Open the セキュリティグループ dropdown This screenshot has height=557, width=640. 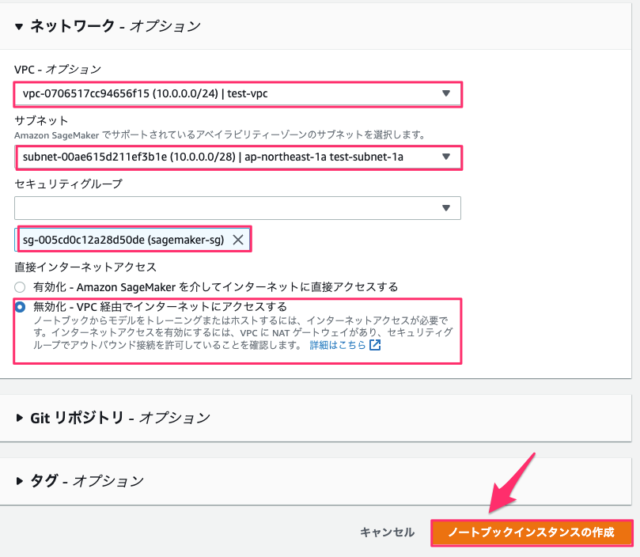point(238,208)
